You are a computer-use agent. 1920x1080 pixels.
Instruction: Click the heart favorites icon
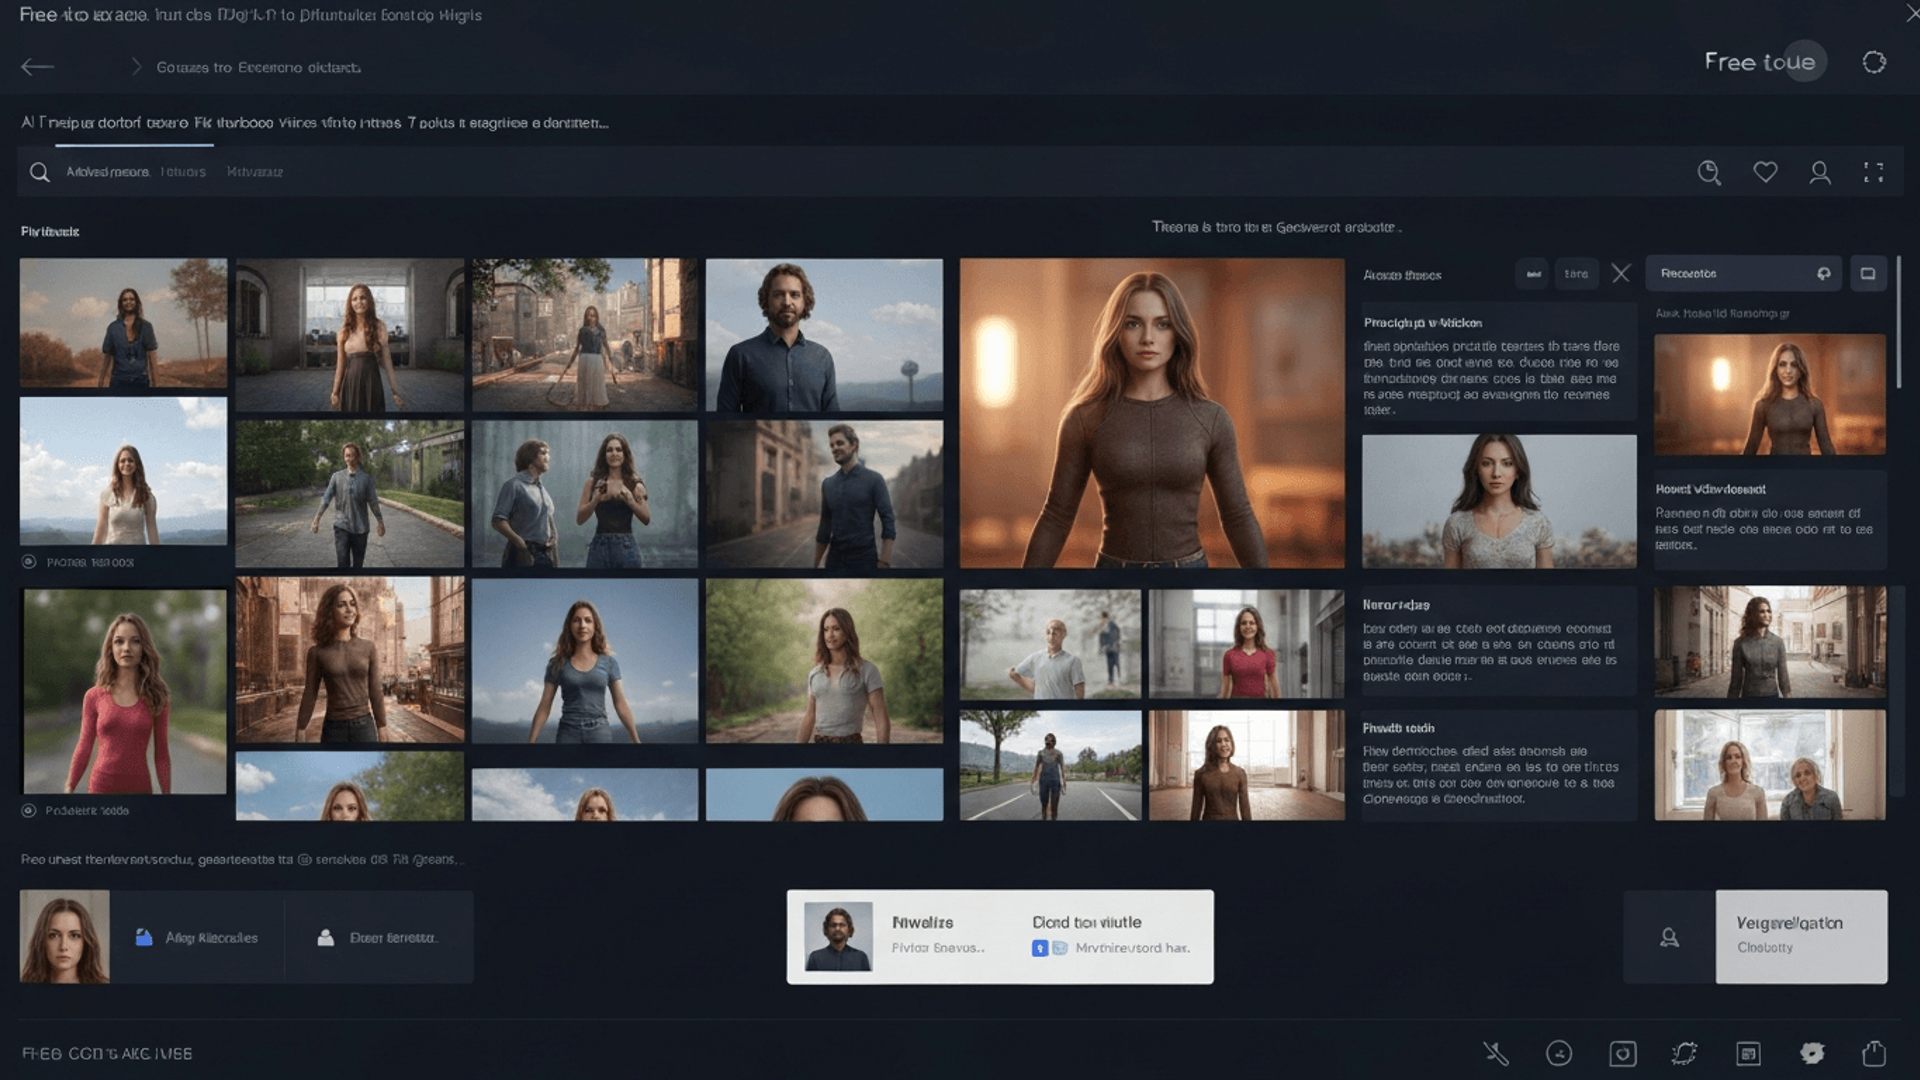coord(1765,172)
